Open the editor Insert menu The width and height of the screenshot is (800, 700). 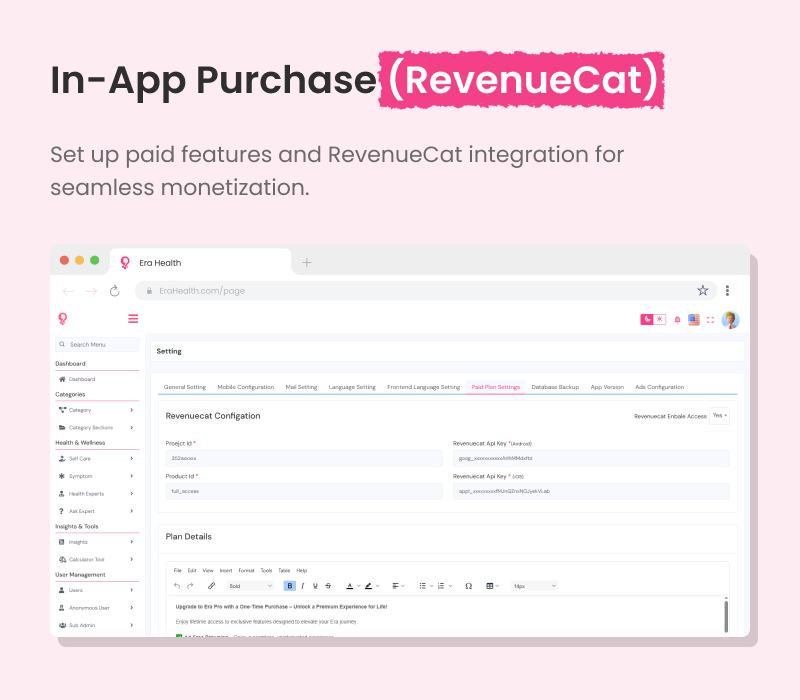pyautogui.click(x=226, y=570)
